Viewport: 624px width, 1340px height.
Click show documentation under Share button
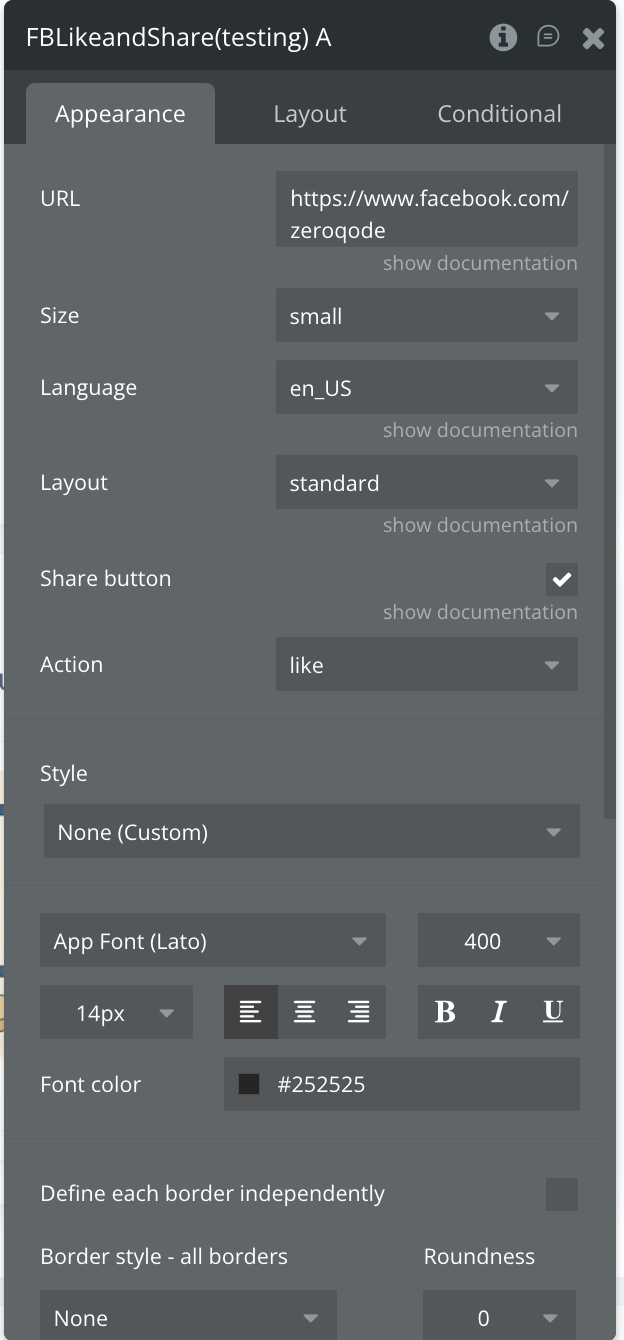click(x=480, y=612)
